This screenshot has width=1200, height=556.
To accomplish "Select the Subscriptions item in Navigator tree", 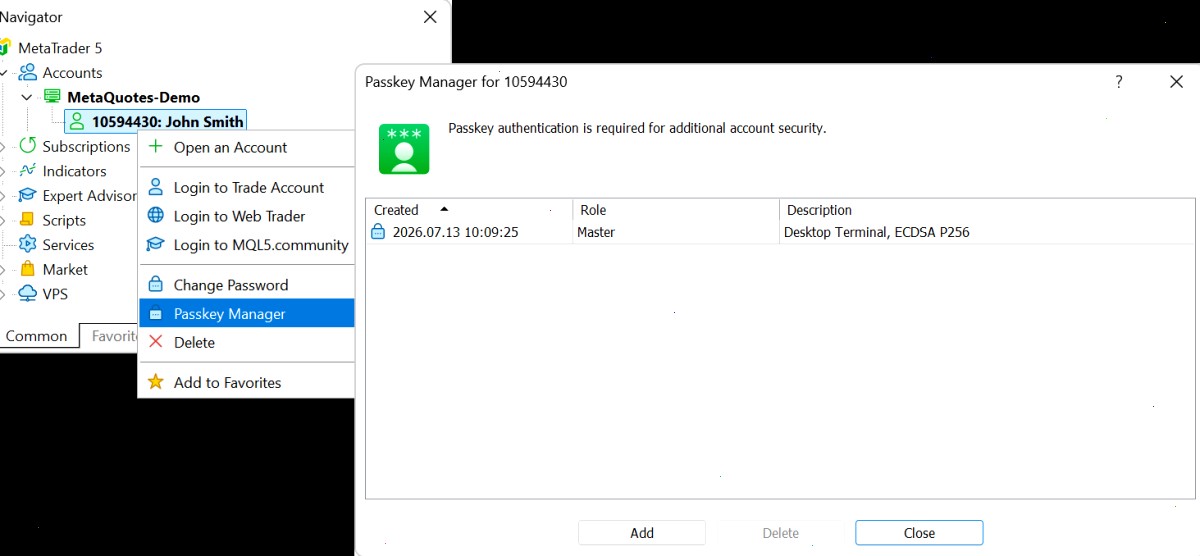I will tap(86, 146).
